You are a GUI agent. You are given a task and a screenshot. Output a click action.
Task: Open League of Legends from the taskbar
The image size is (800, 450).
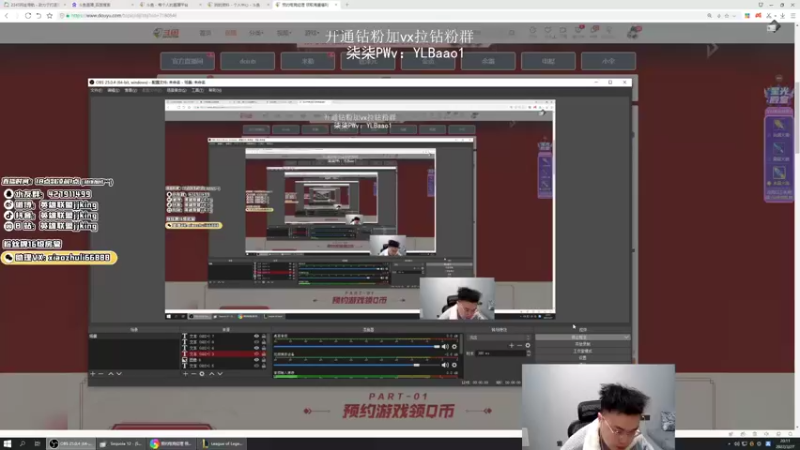click(x=222, y=444)
